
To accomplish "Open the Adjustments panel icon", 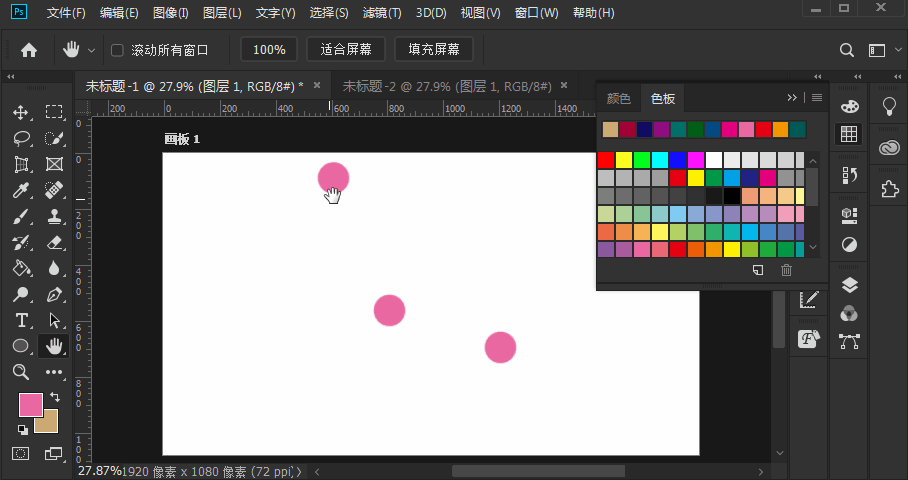I will tap(849, 245).
